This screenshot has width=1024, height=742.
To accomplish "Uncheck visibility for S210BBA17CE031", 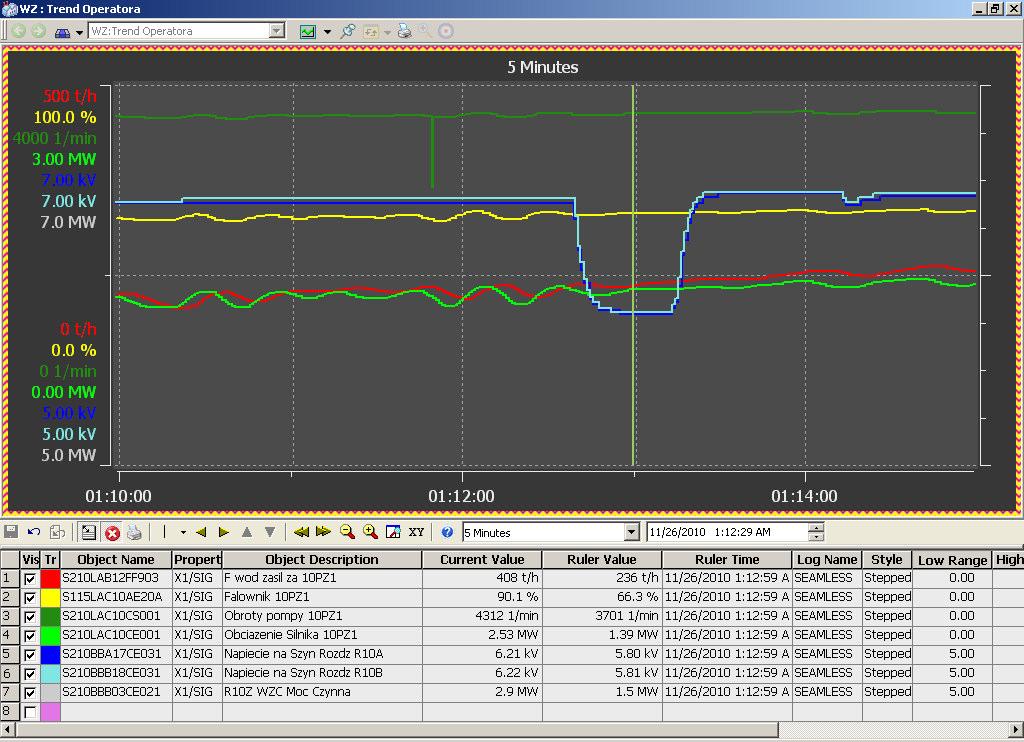I will click(x=30, y=654).
